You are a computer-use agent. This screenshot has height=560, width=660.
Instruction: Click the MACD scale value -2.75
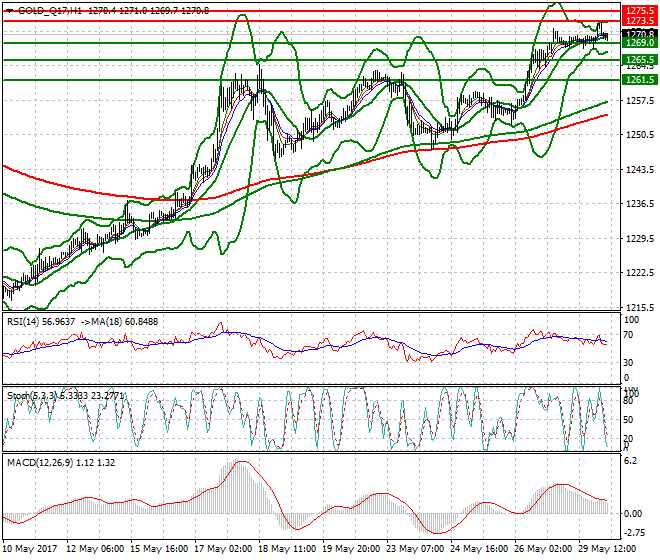(633, 533)
